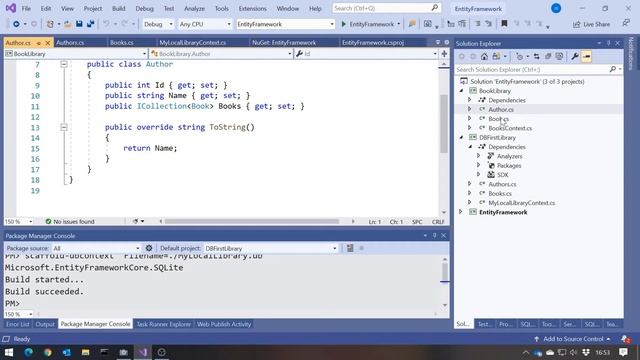Collapse the ToString method outlining box on line 13
The image size is (640, 360).
click(x=64, y=127)
